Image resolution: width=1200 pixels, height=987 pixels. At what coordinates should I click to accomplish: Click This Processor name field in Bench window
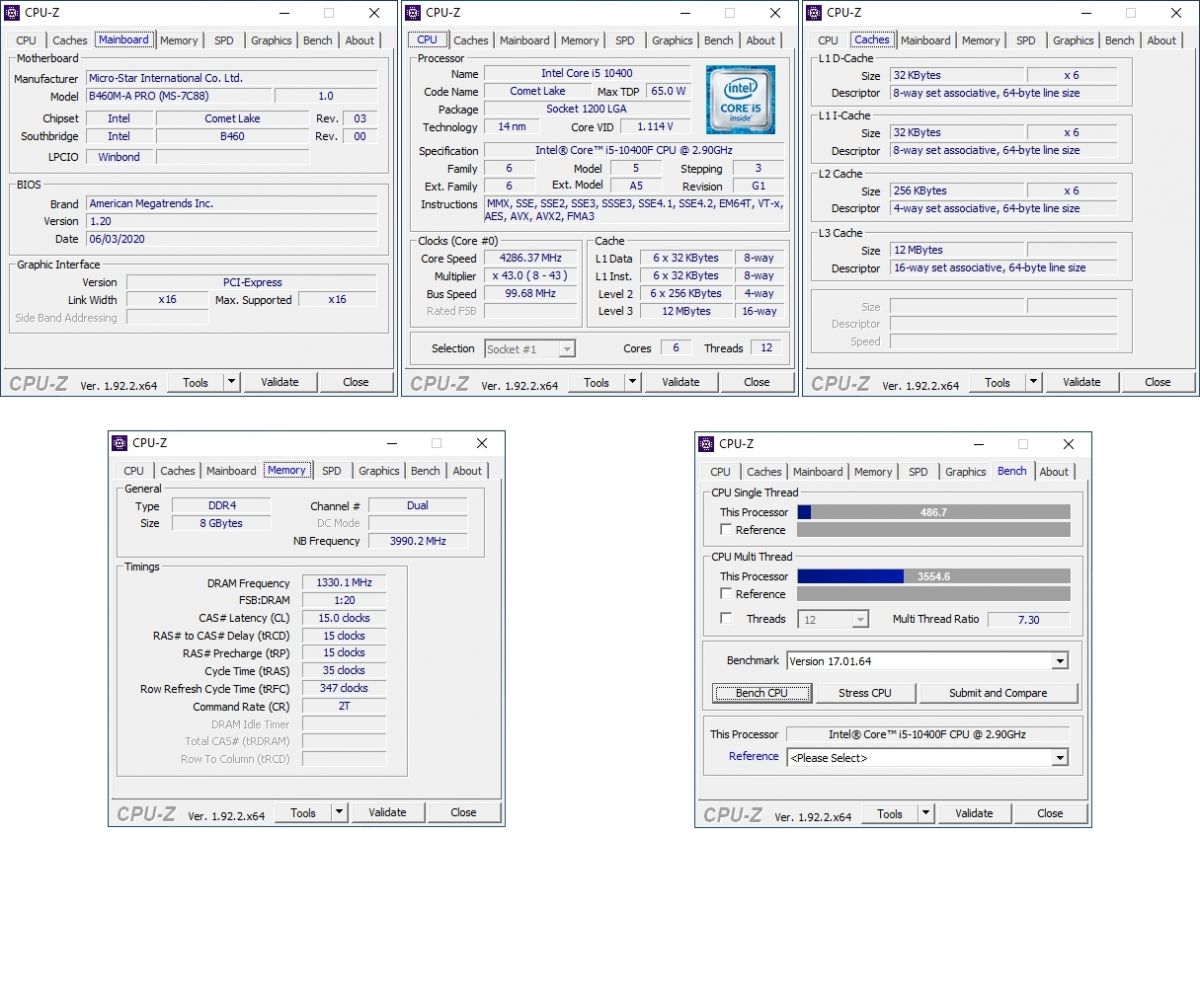pyautogui.click(x=927, y=734)
